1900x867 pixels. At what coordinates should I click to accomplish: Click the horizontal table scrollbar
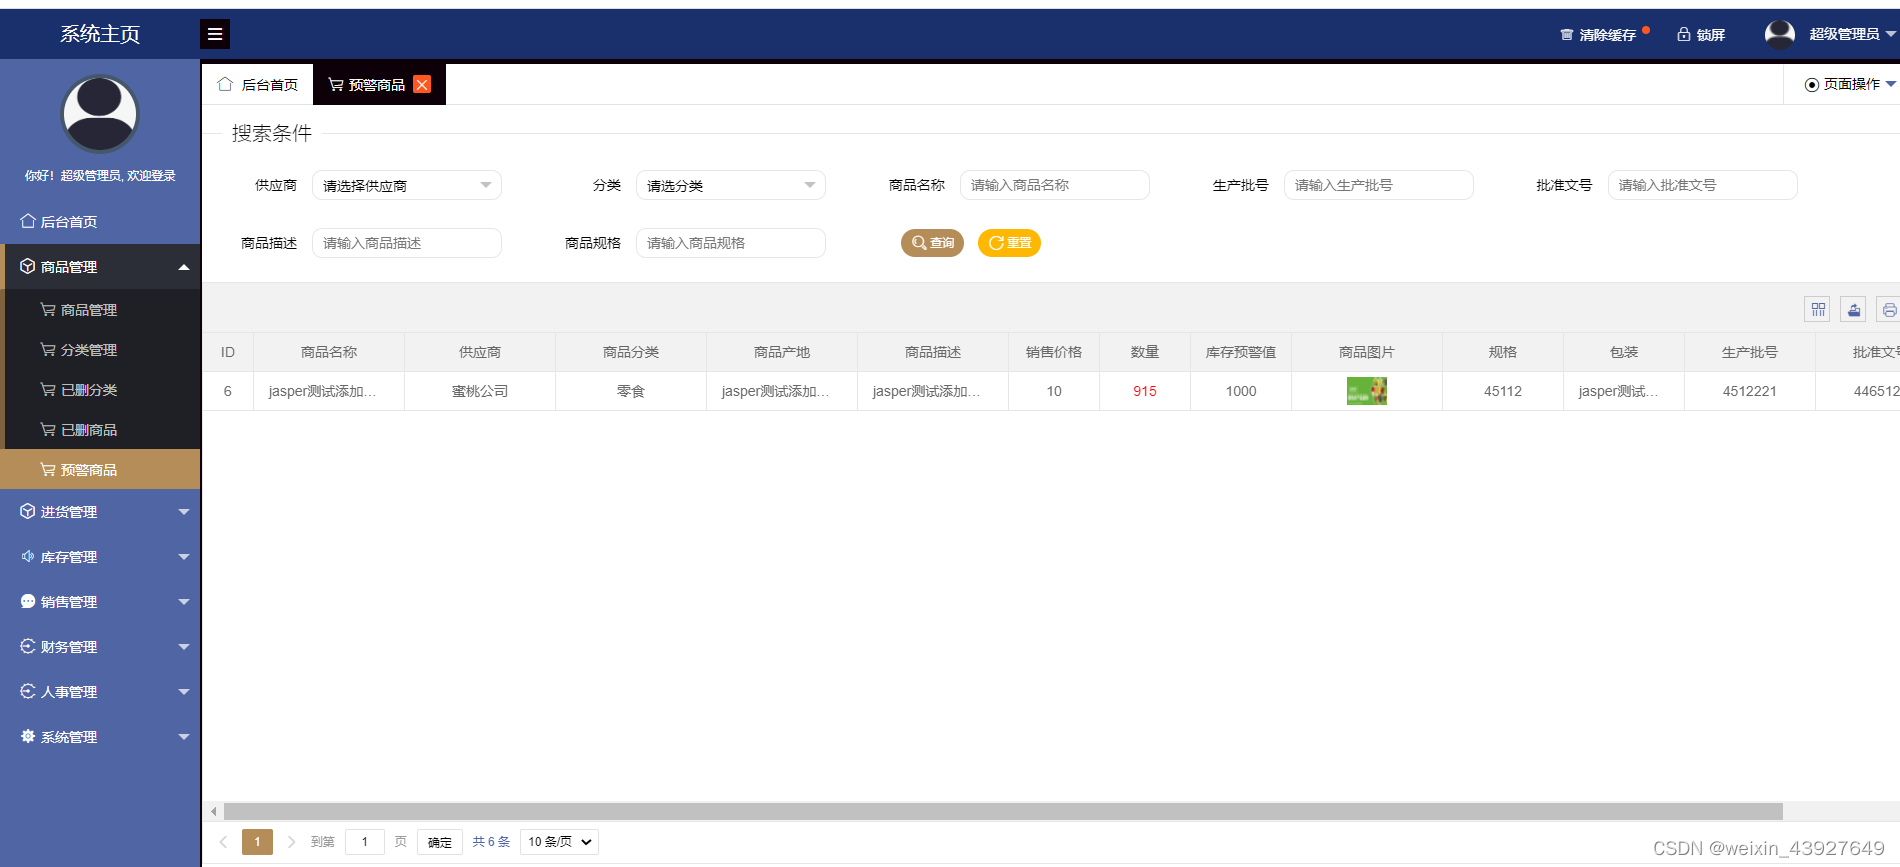coord(1003,811)
